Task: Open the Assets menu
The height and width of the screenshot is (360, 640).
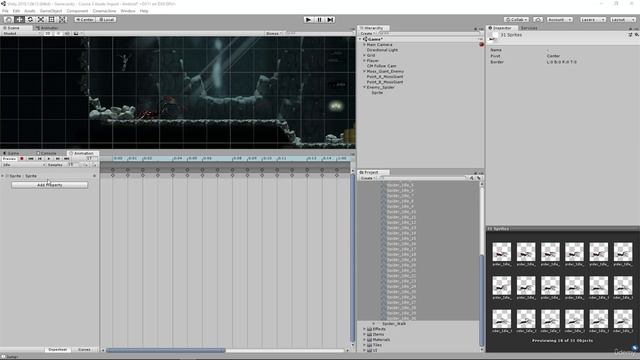Action: (x=30, y=11)
